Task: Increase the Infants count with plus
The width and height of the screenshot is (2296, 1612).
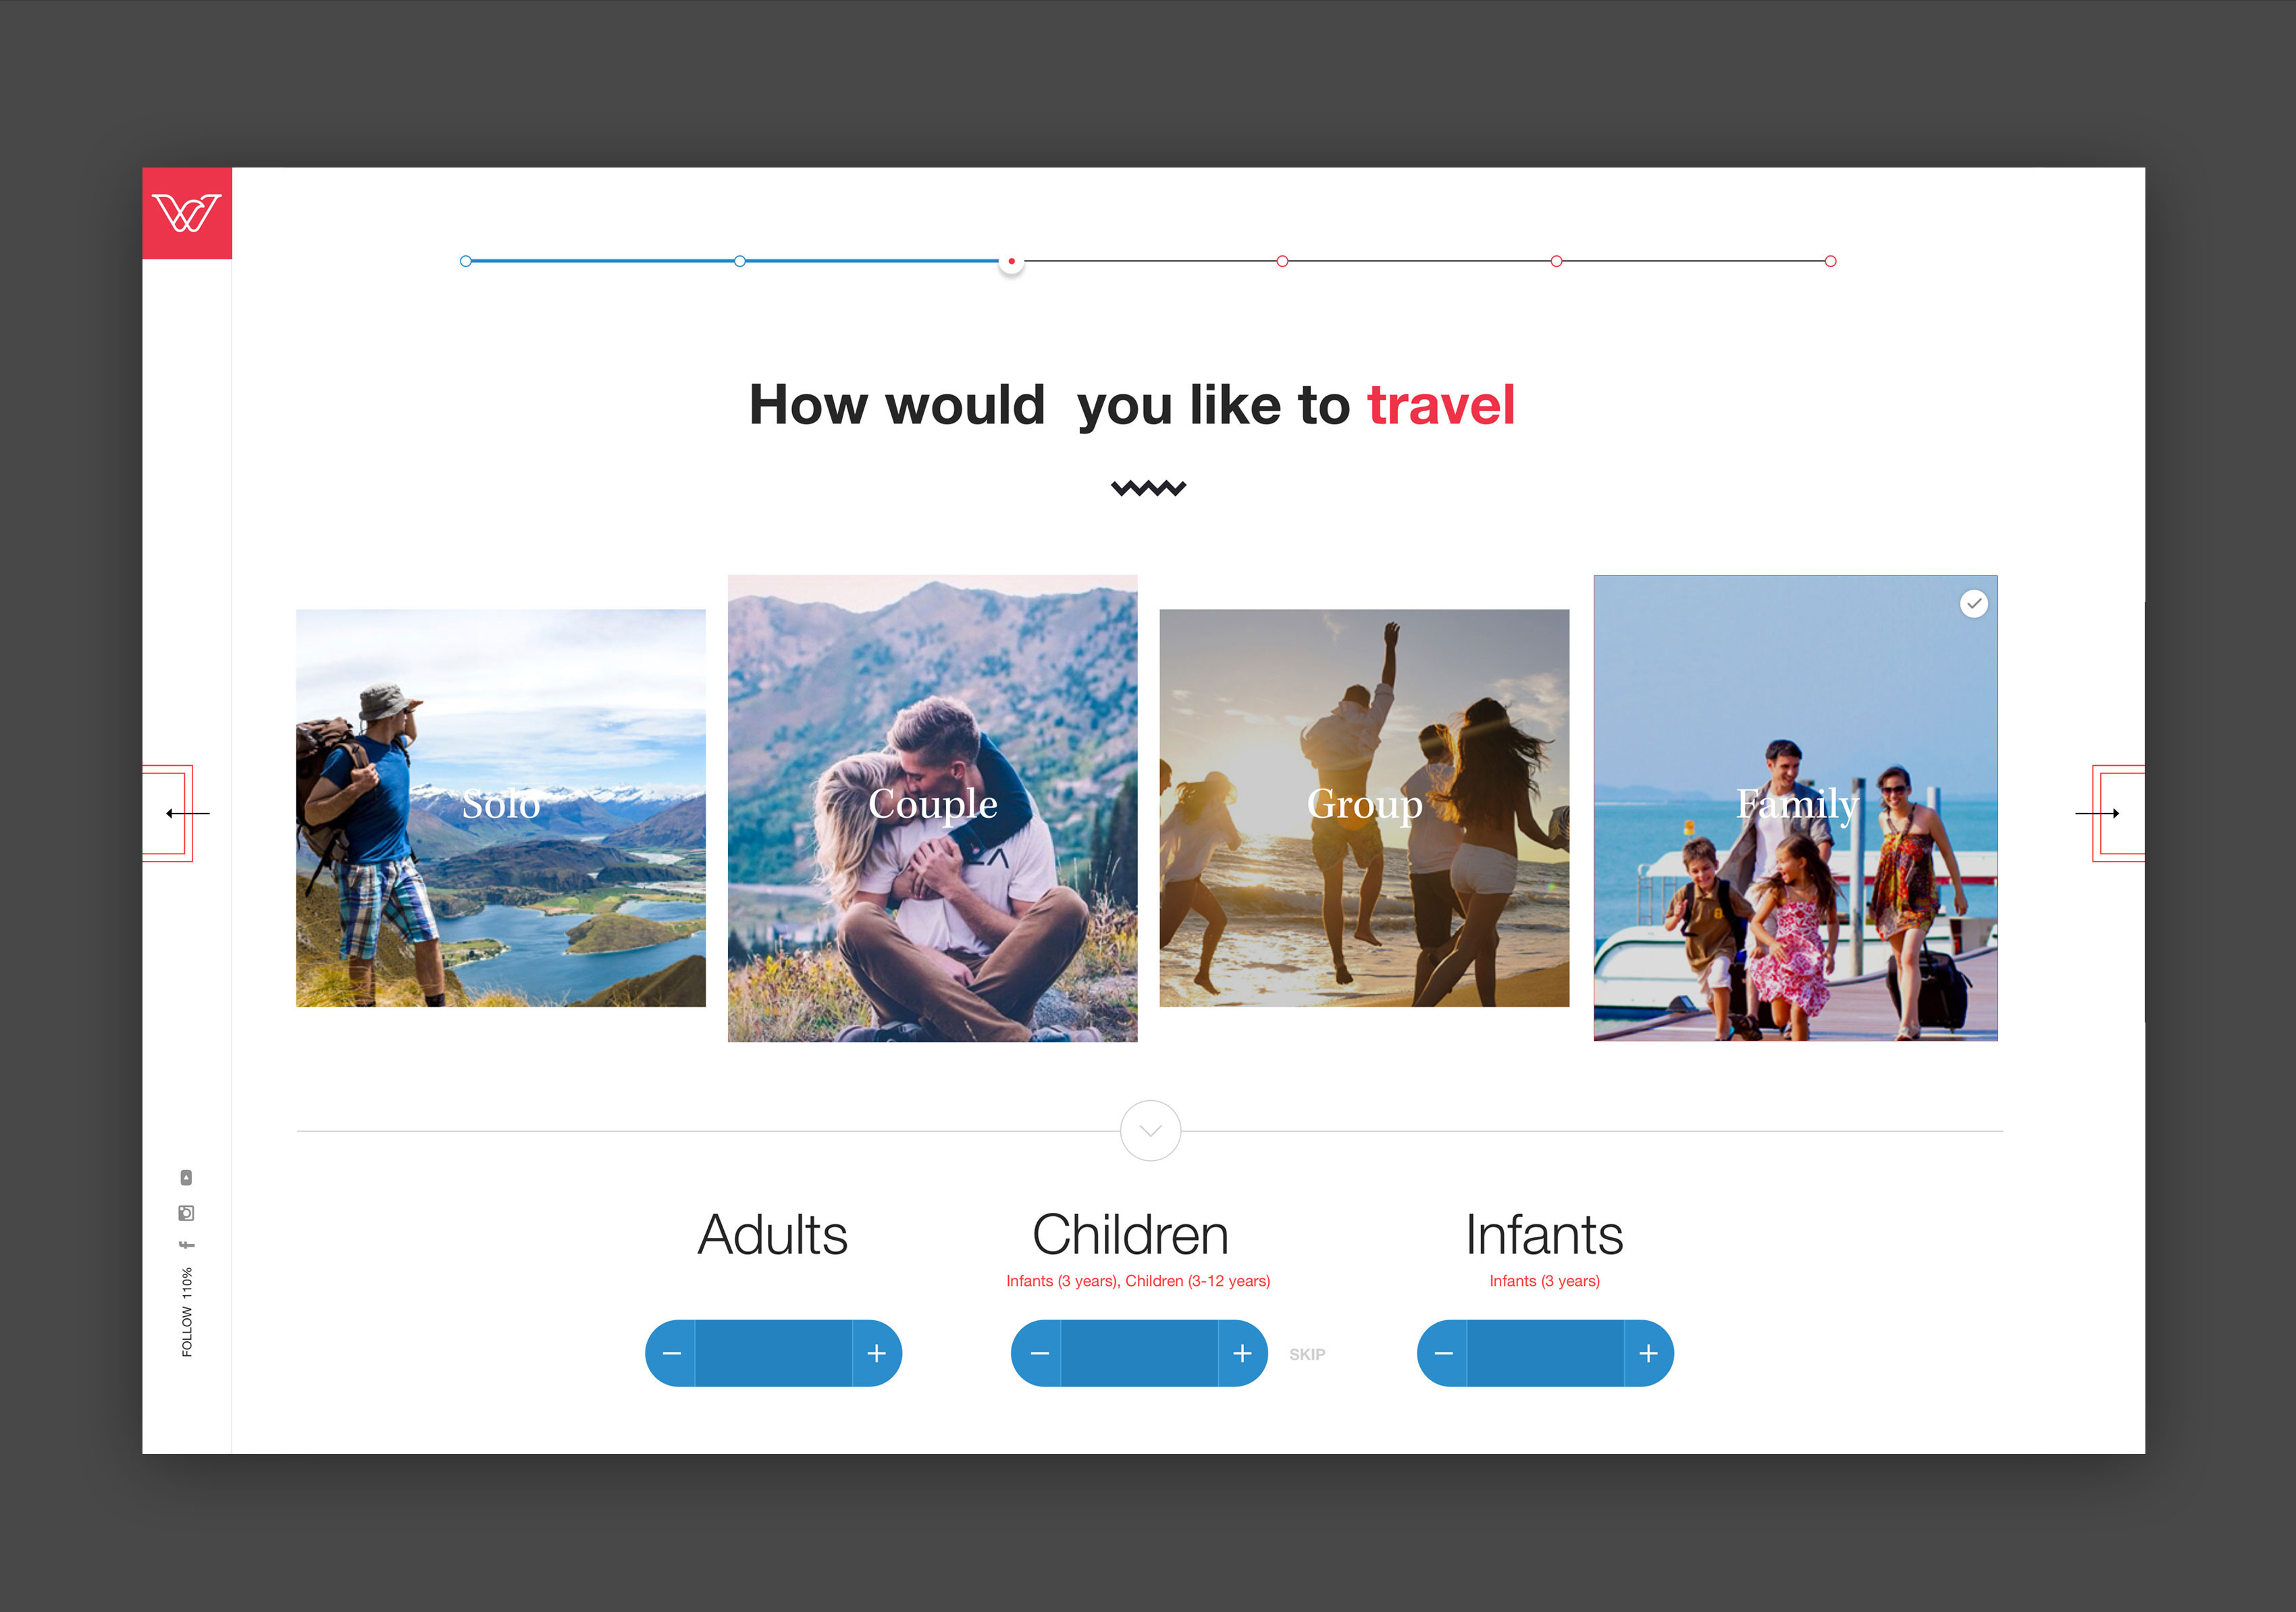Action: [x=1649, y=1353]
